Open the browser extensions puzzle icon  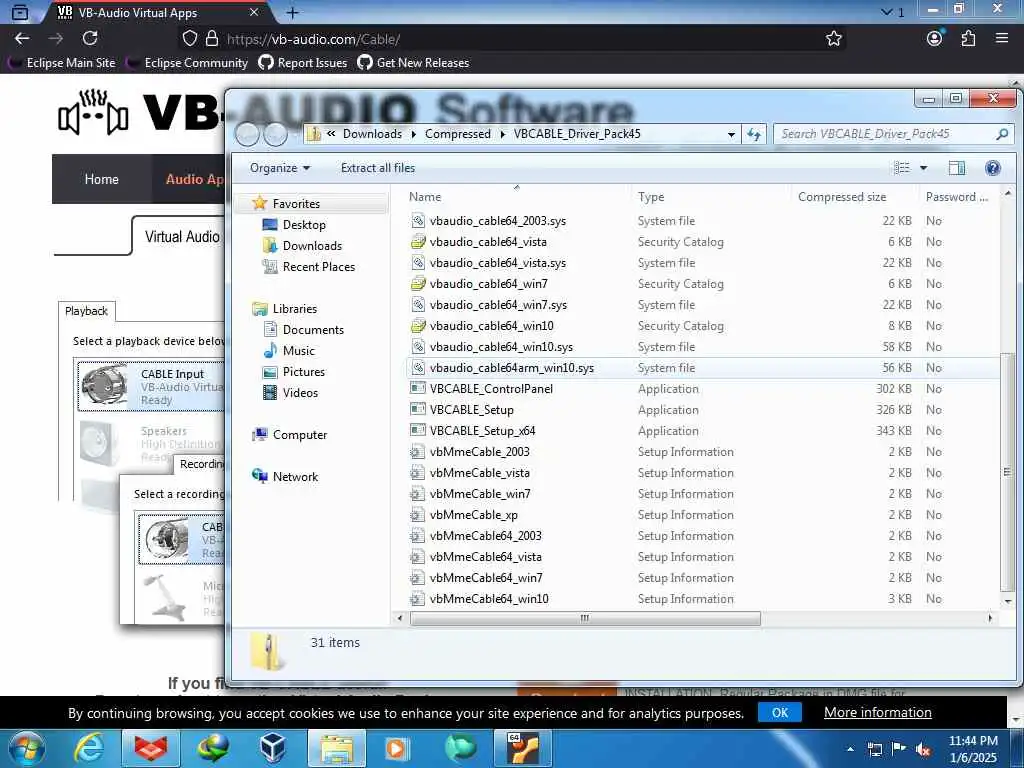click(x=968, y=39)
